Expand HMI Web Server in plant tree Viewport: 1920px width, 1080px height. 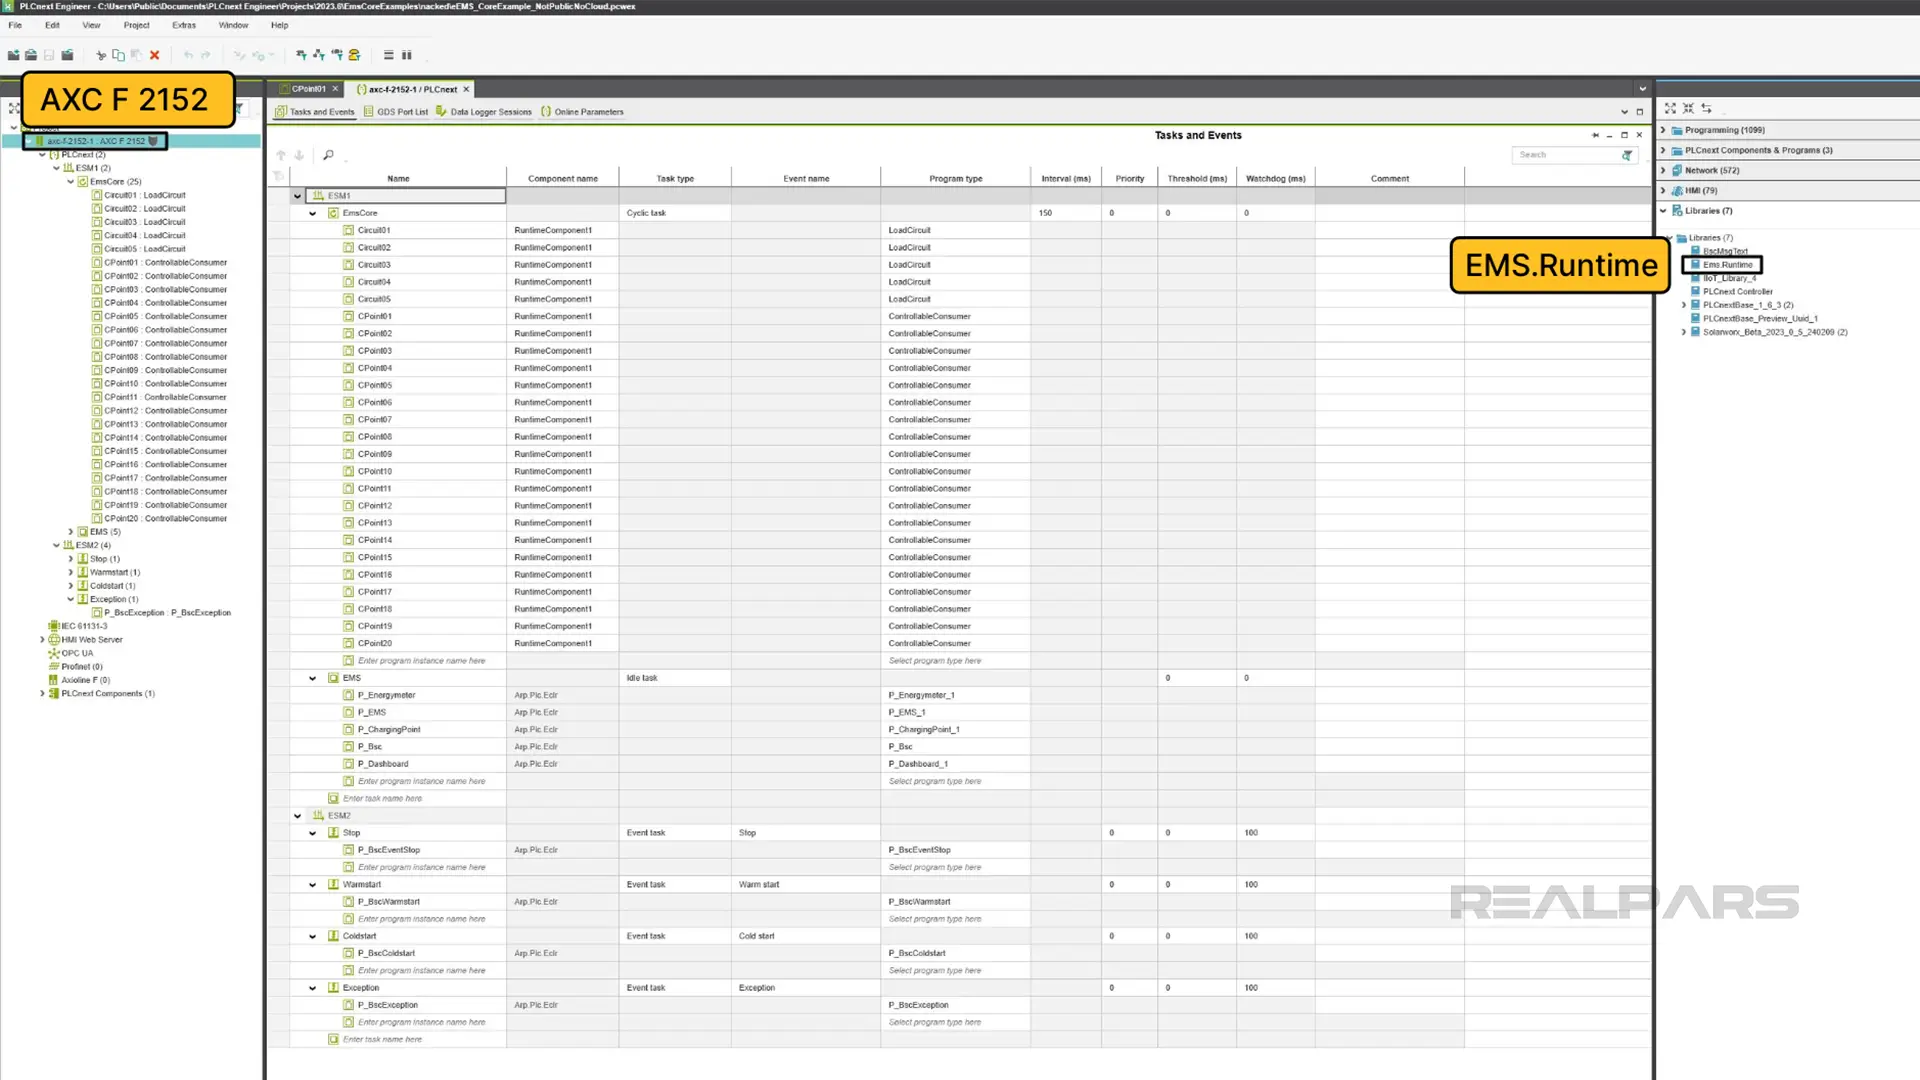pos(42,640)
